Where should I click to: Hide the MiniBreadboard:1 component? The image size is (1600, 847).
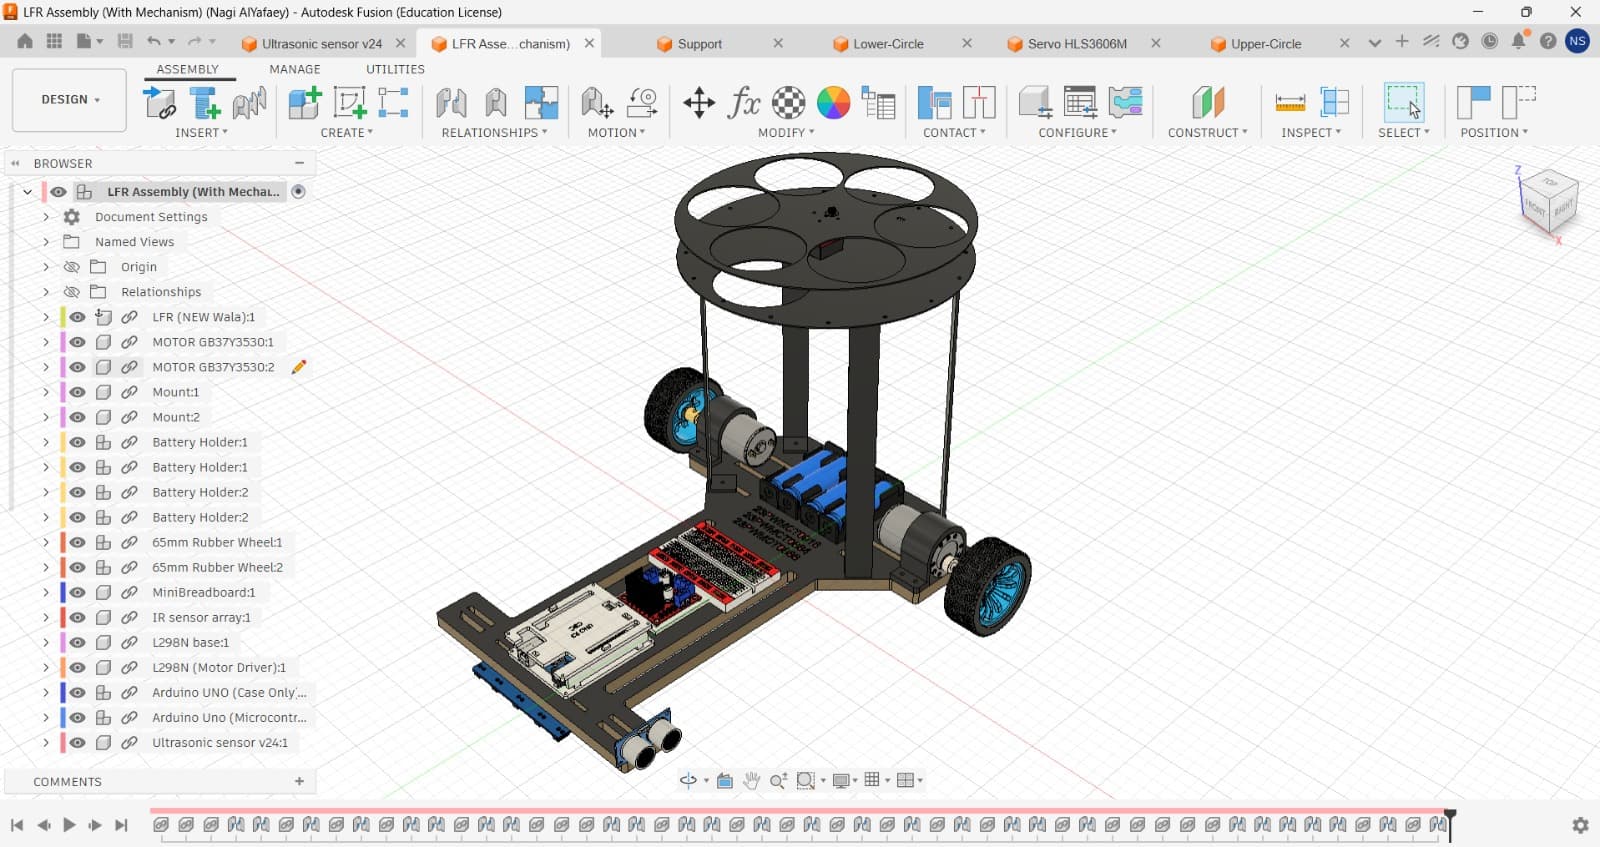point(77,592)
